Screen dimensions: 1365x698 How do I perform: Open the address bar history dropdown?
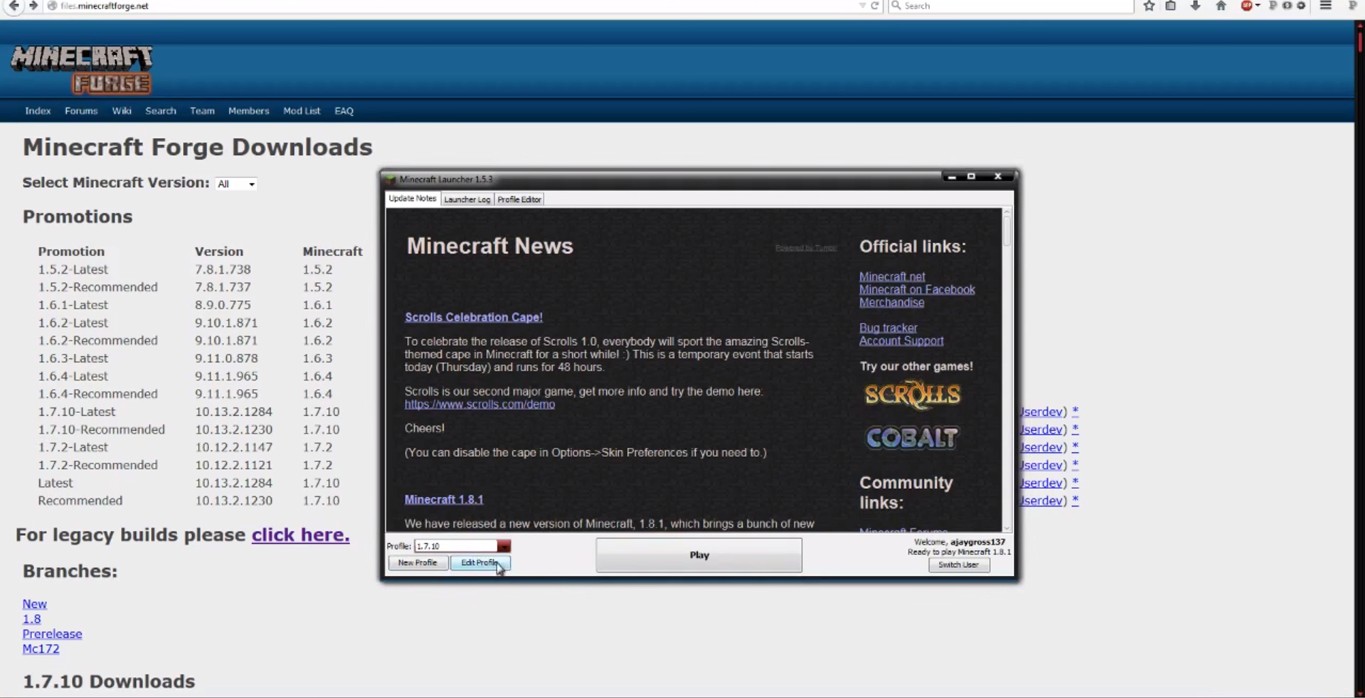click(862, 6)
